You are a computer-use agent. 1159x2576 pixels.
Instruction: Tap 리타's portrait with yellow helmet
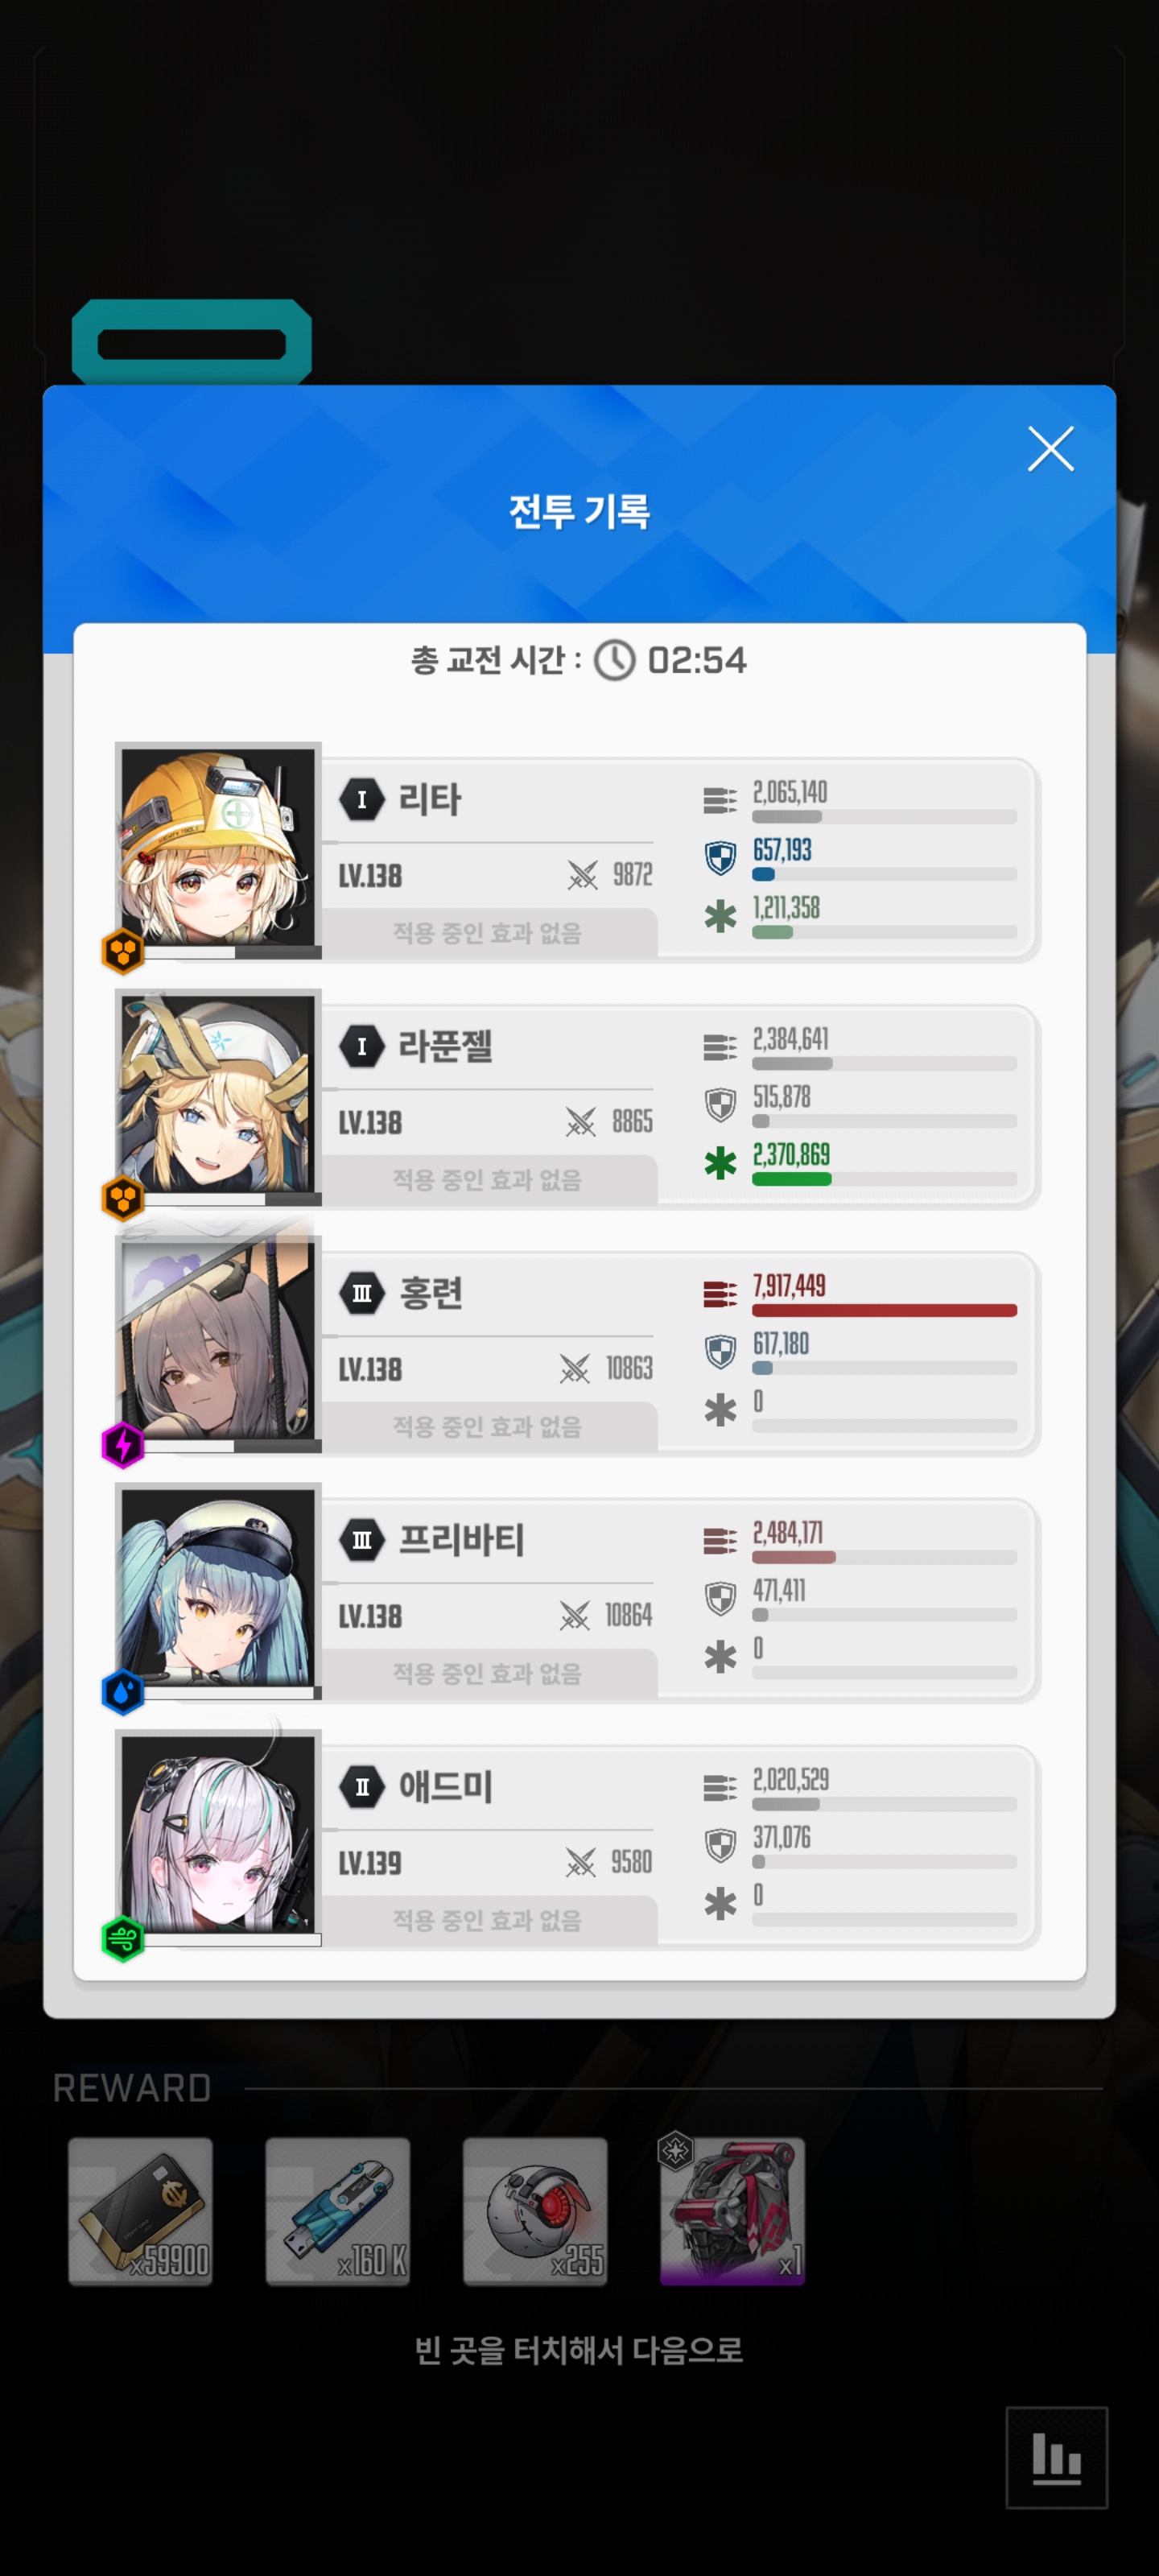pyautogui.click(x=218, y=848)
